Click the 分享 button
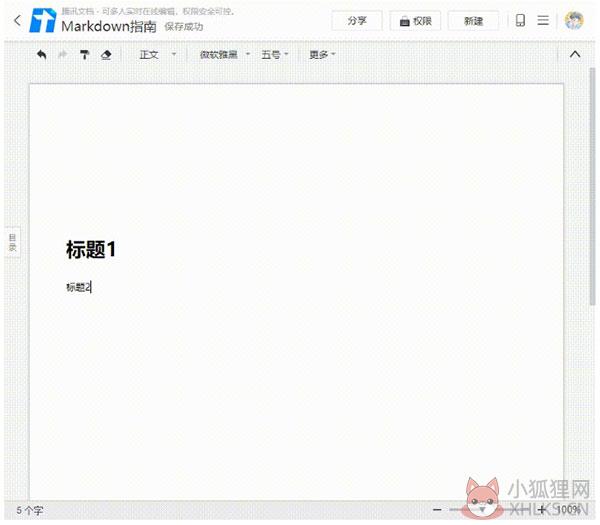 click(x=357, y=21)
